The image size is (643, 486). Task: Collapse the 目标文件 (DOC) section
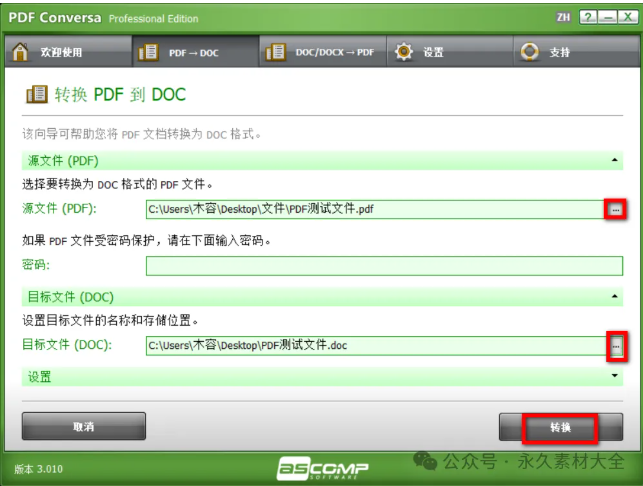click(x=615, y=296)
